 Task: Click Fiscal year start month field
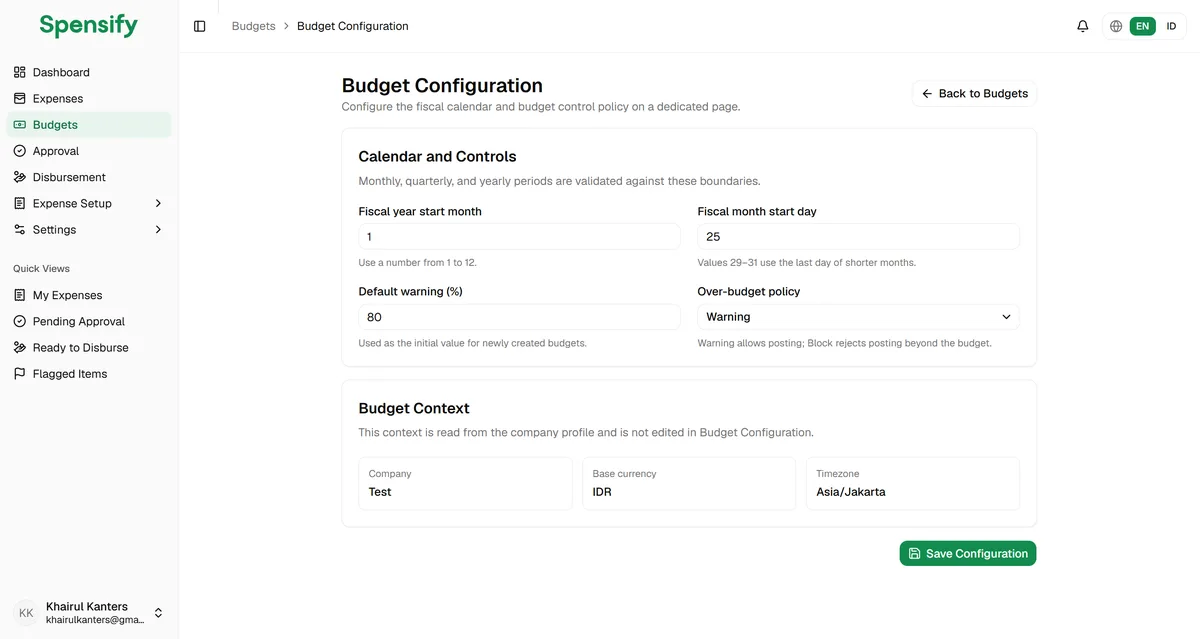(x=519, y=237)
